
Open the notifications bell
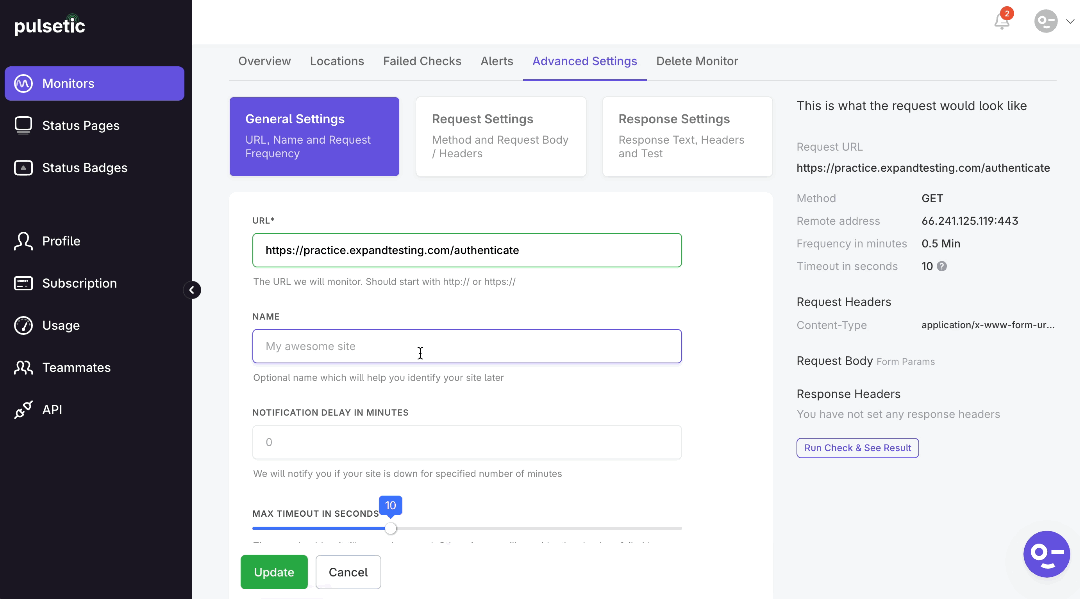coord(1002,21)
